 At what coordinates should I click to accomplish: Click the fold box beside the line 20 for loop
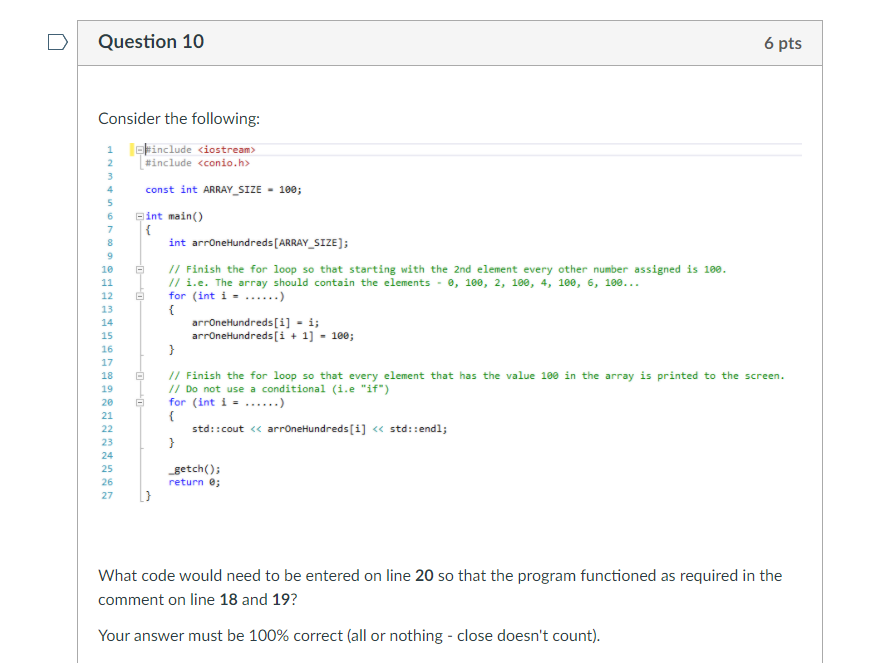click(138, 402)
